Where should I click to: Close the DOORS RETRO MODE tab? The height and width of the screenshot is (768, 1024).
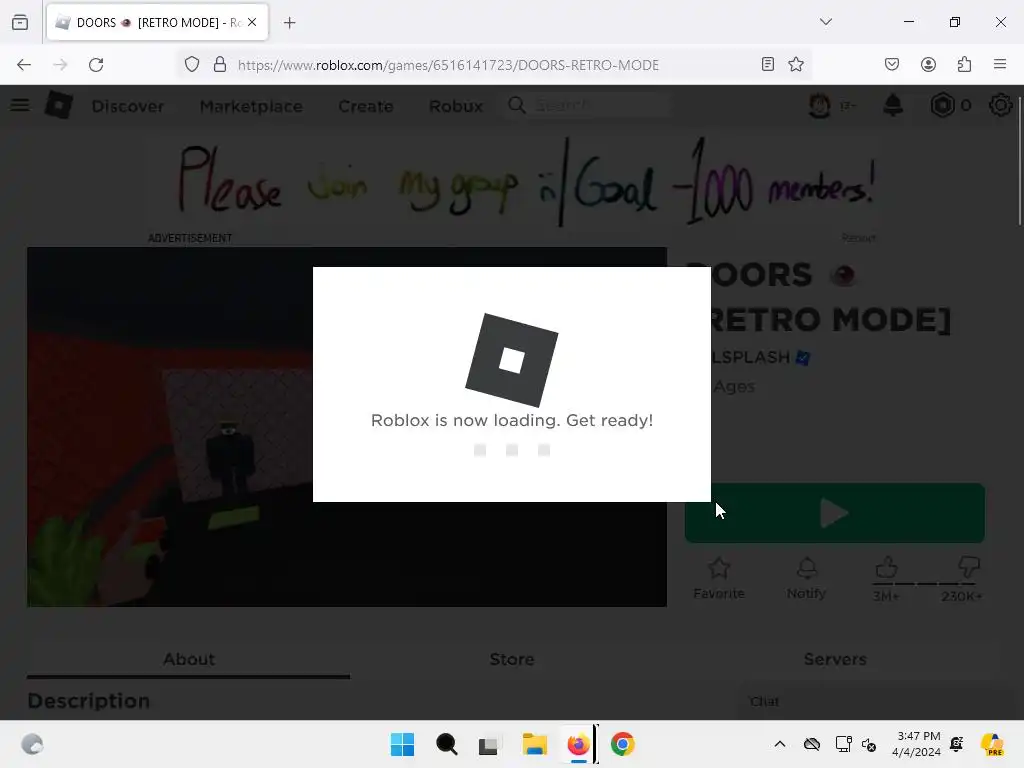(x=252, y=22)
